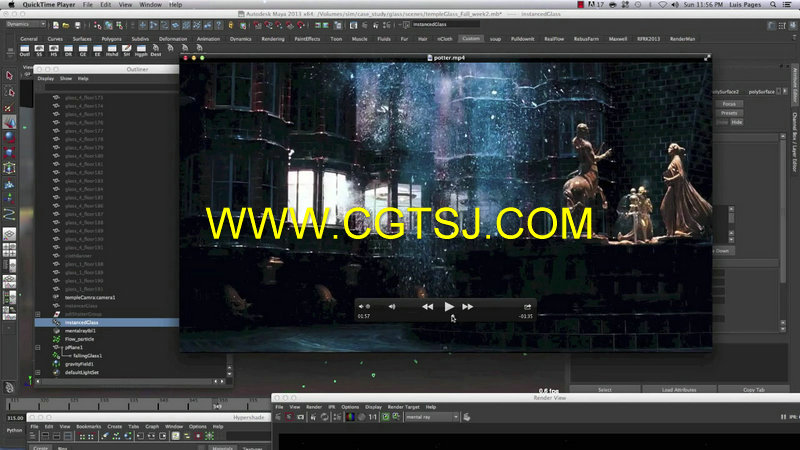Rewind the potter.mp4 video

428,307
